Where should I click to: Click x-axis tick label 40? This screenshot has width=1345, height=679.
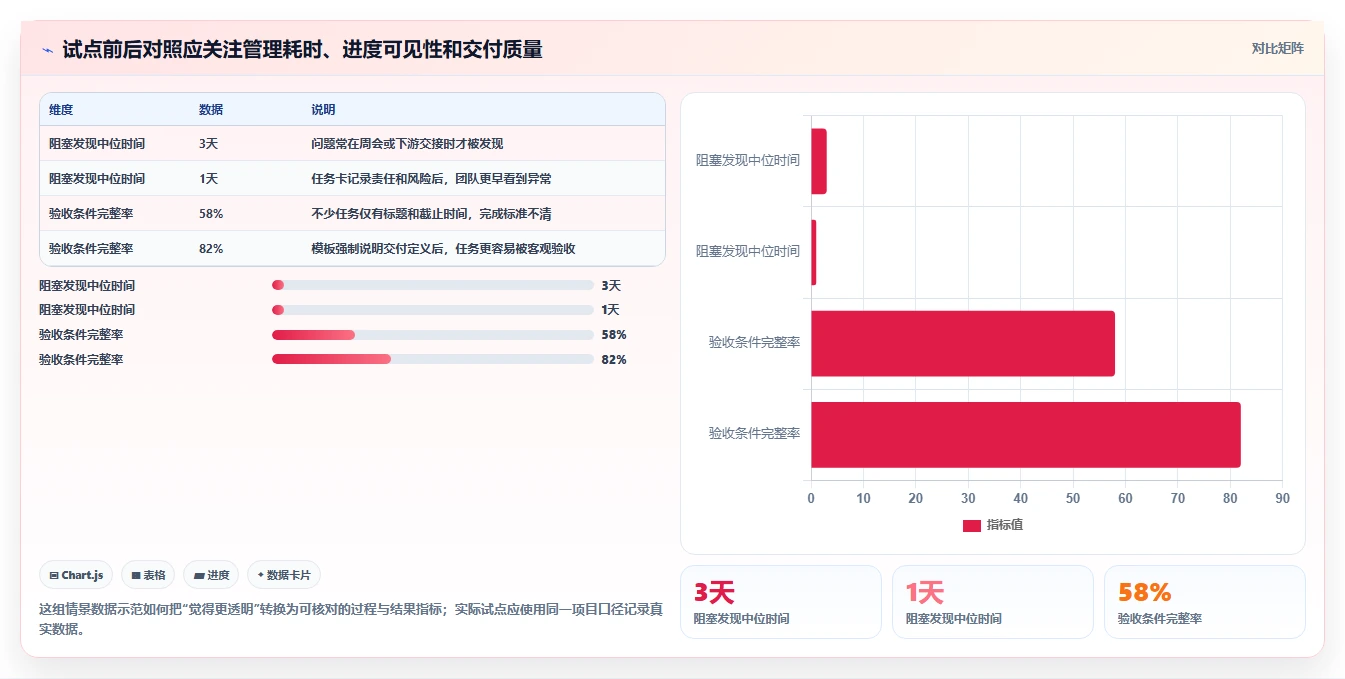1021,498
